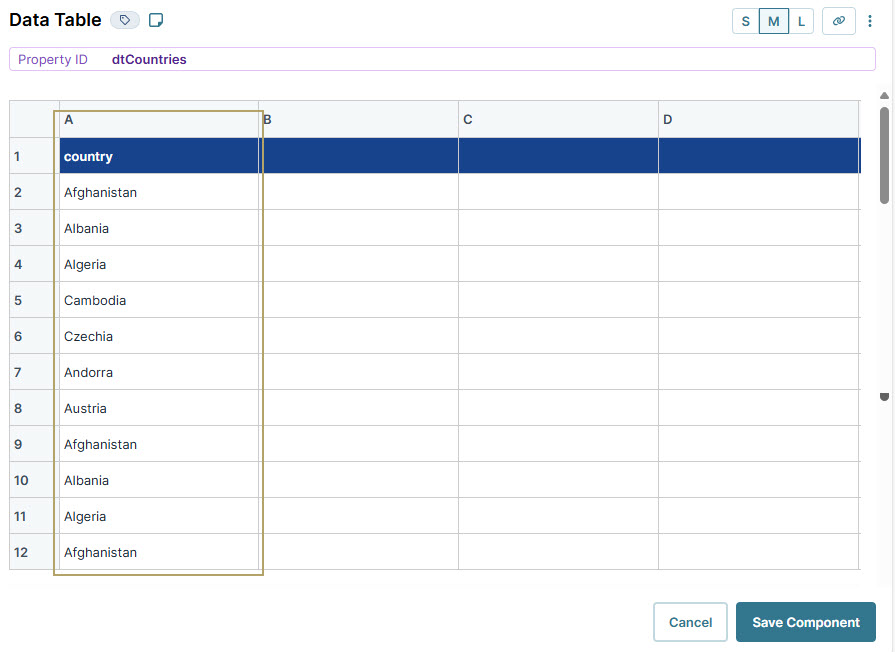Select the L size option

[801, 21]
